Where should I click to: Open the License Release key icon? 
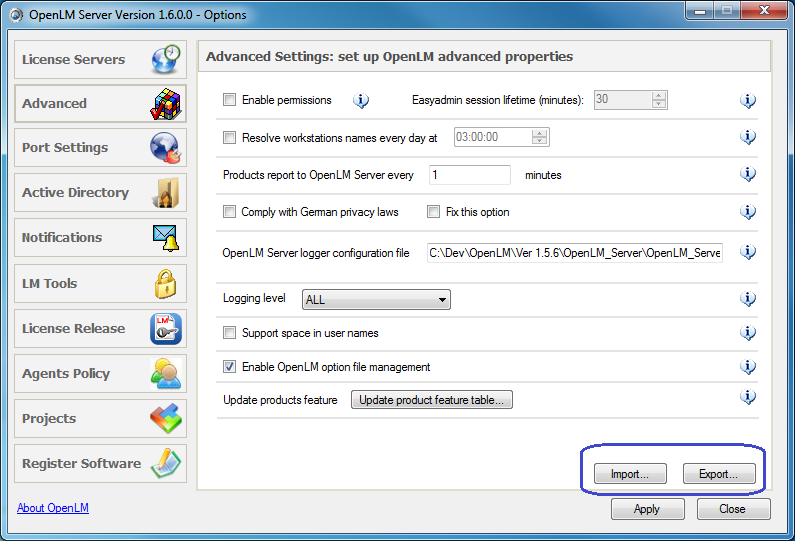[x=166, y=329]
